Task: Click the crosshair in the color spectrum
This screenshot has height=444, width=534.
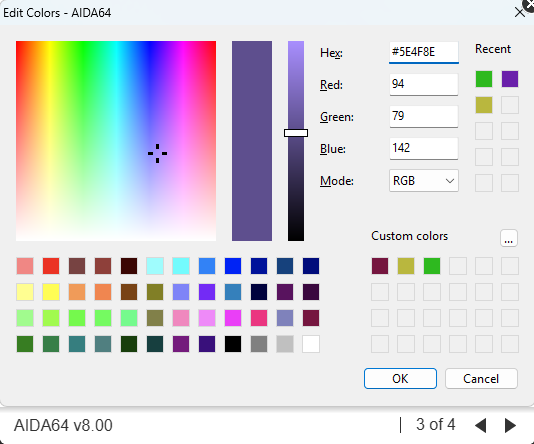Action: point(157,154)
